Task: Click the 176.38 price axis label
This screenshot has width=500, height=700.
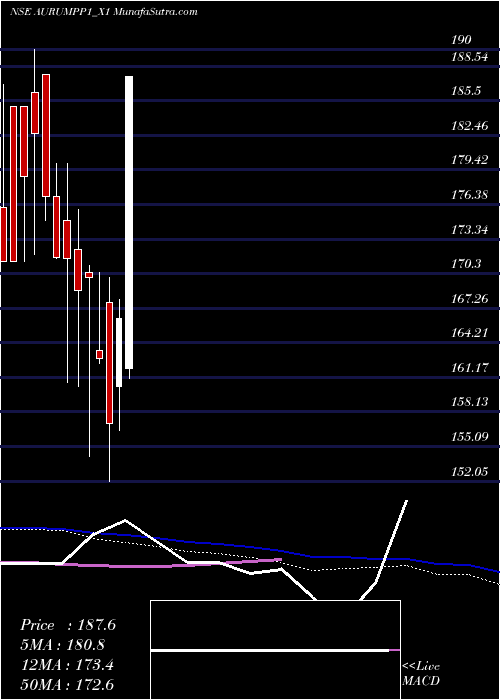Action: click(x=470, y=195)
